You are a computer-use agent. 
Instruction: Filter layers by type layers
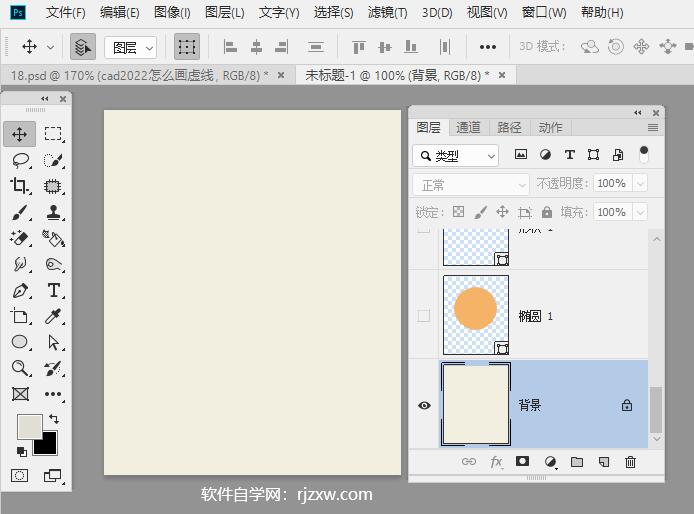point(570,155)
